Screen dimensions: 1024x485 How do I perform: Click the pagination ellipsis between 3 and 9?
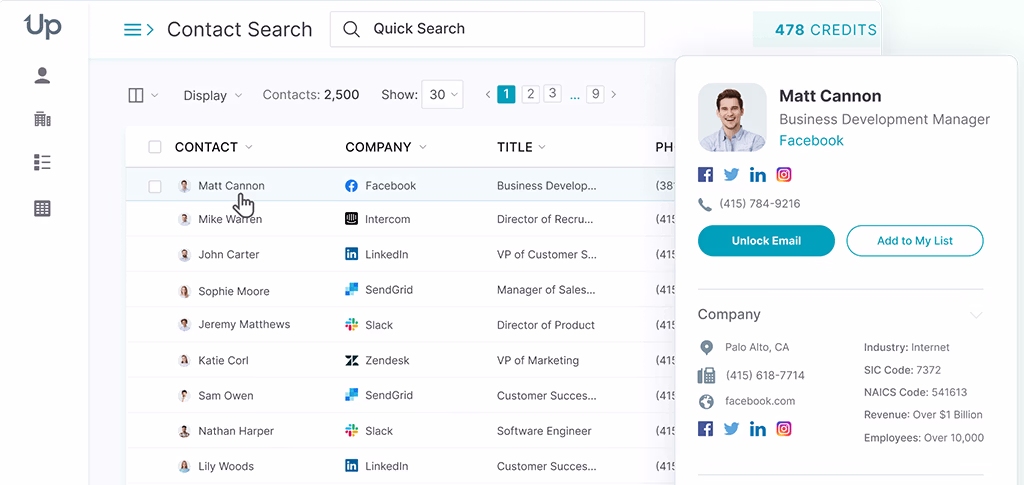coord(575,95)
